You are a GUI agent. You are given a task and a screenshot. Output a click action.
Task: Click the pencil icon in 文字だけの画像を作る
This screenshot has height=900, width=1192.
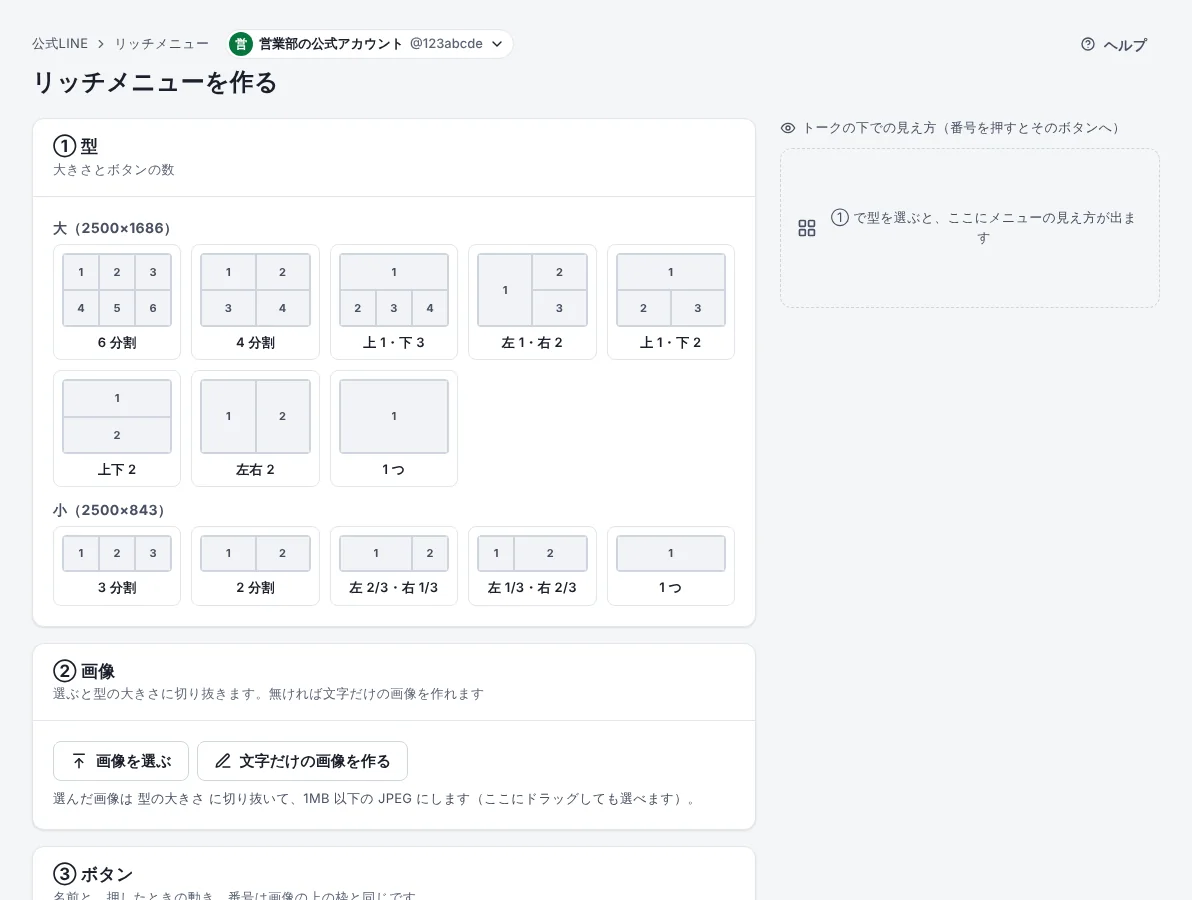pos(223,761)
